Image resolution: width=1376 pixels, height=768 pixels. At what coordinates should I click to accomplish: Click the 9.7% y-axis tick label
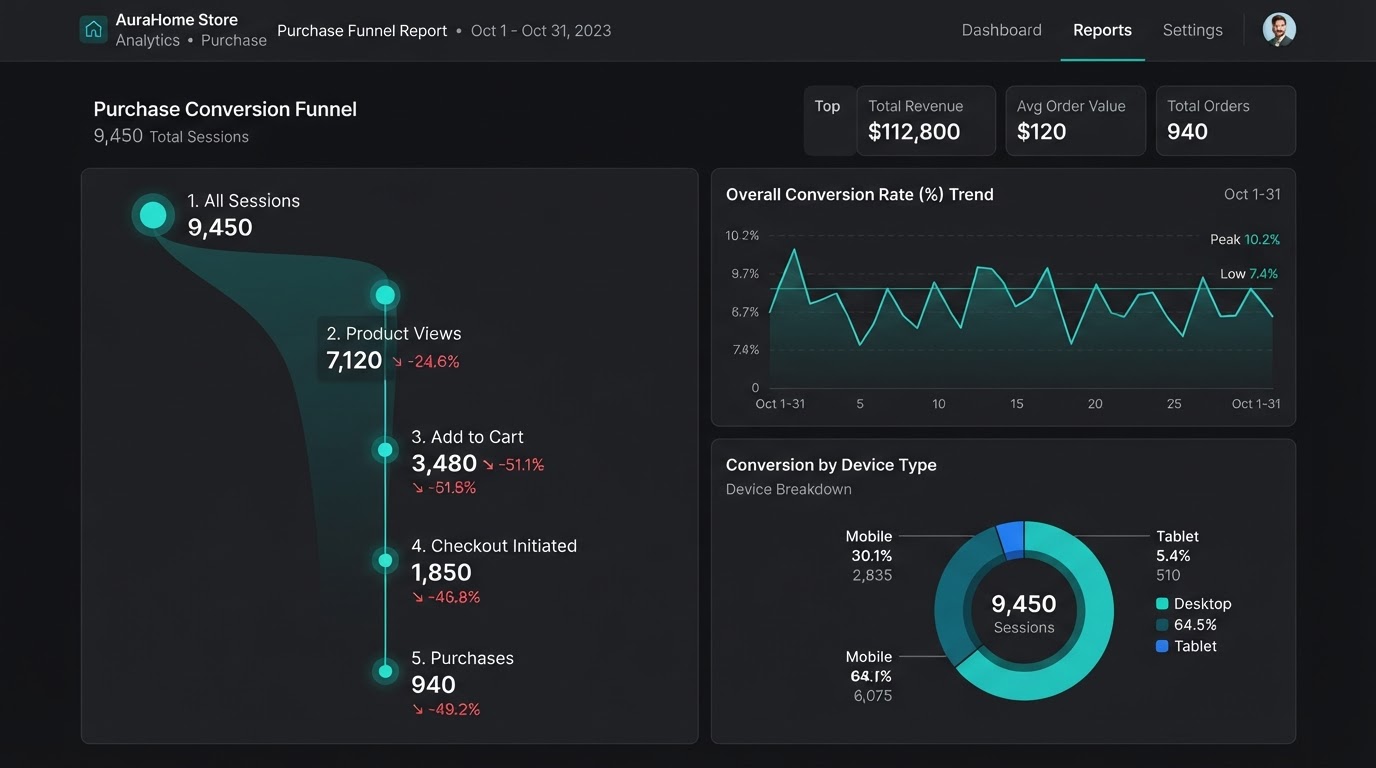pos(745,273)
